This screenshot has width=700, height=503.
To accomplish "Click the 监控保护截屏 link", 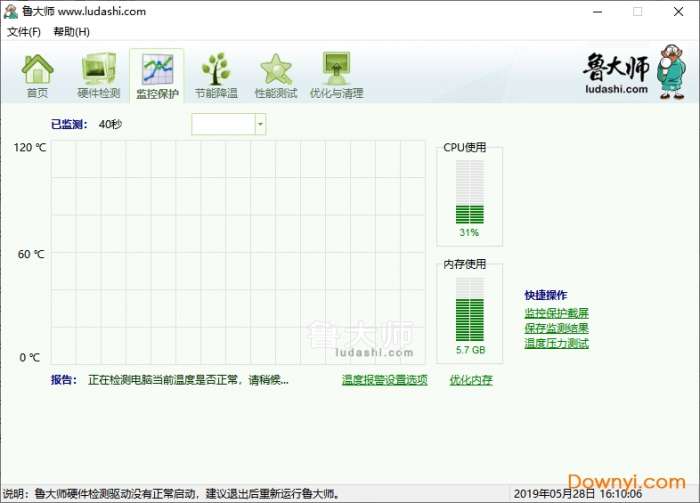I will pos(556,313).
